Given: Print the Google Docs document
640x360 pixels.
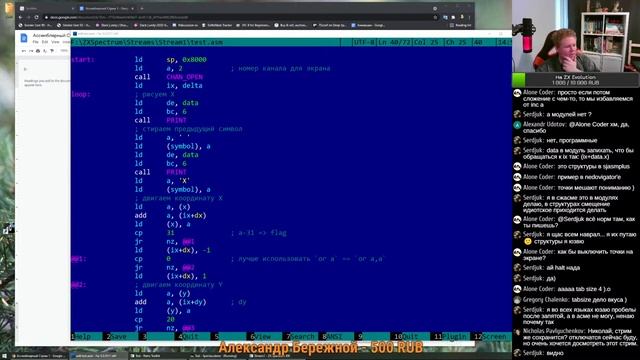Looking at the screenshot, I should pyautogui.click(x=38, y=51).
